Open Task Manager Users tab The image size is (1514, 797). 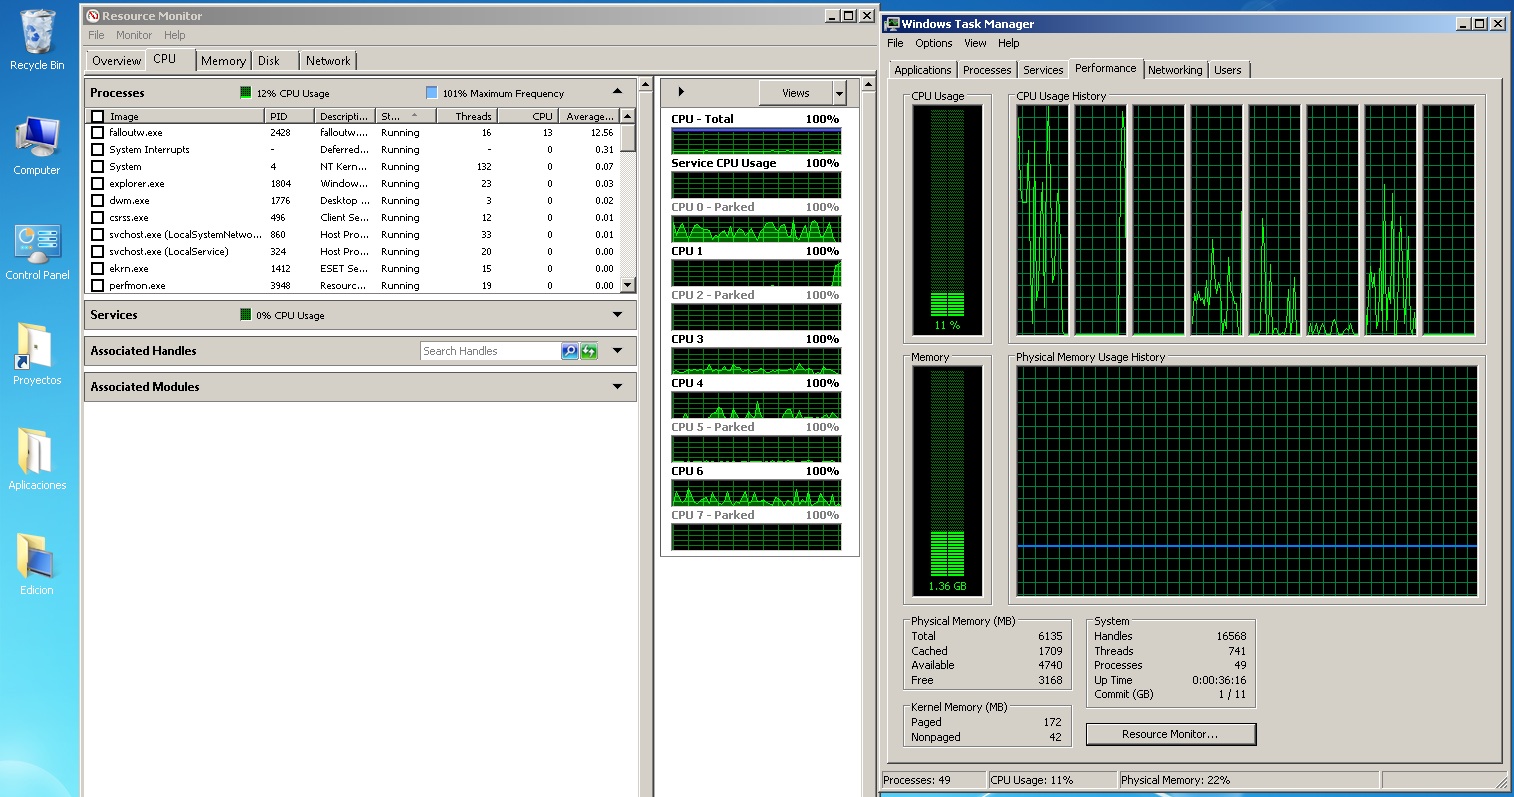coord(1228,70)
